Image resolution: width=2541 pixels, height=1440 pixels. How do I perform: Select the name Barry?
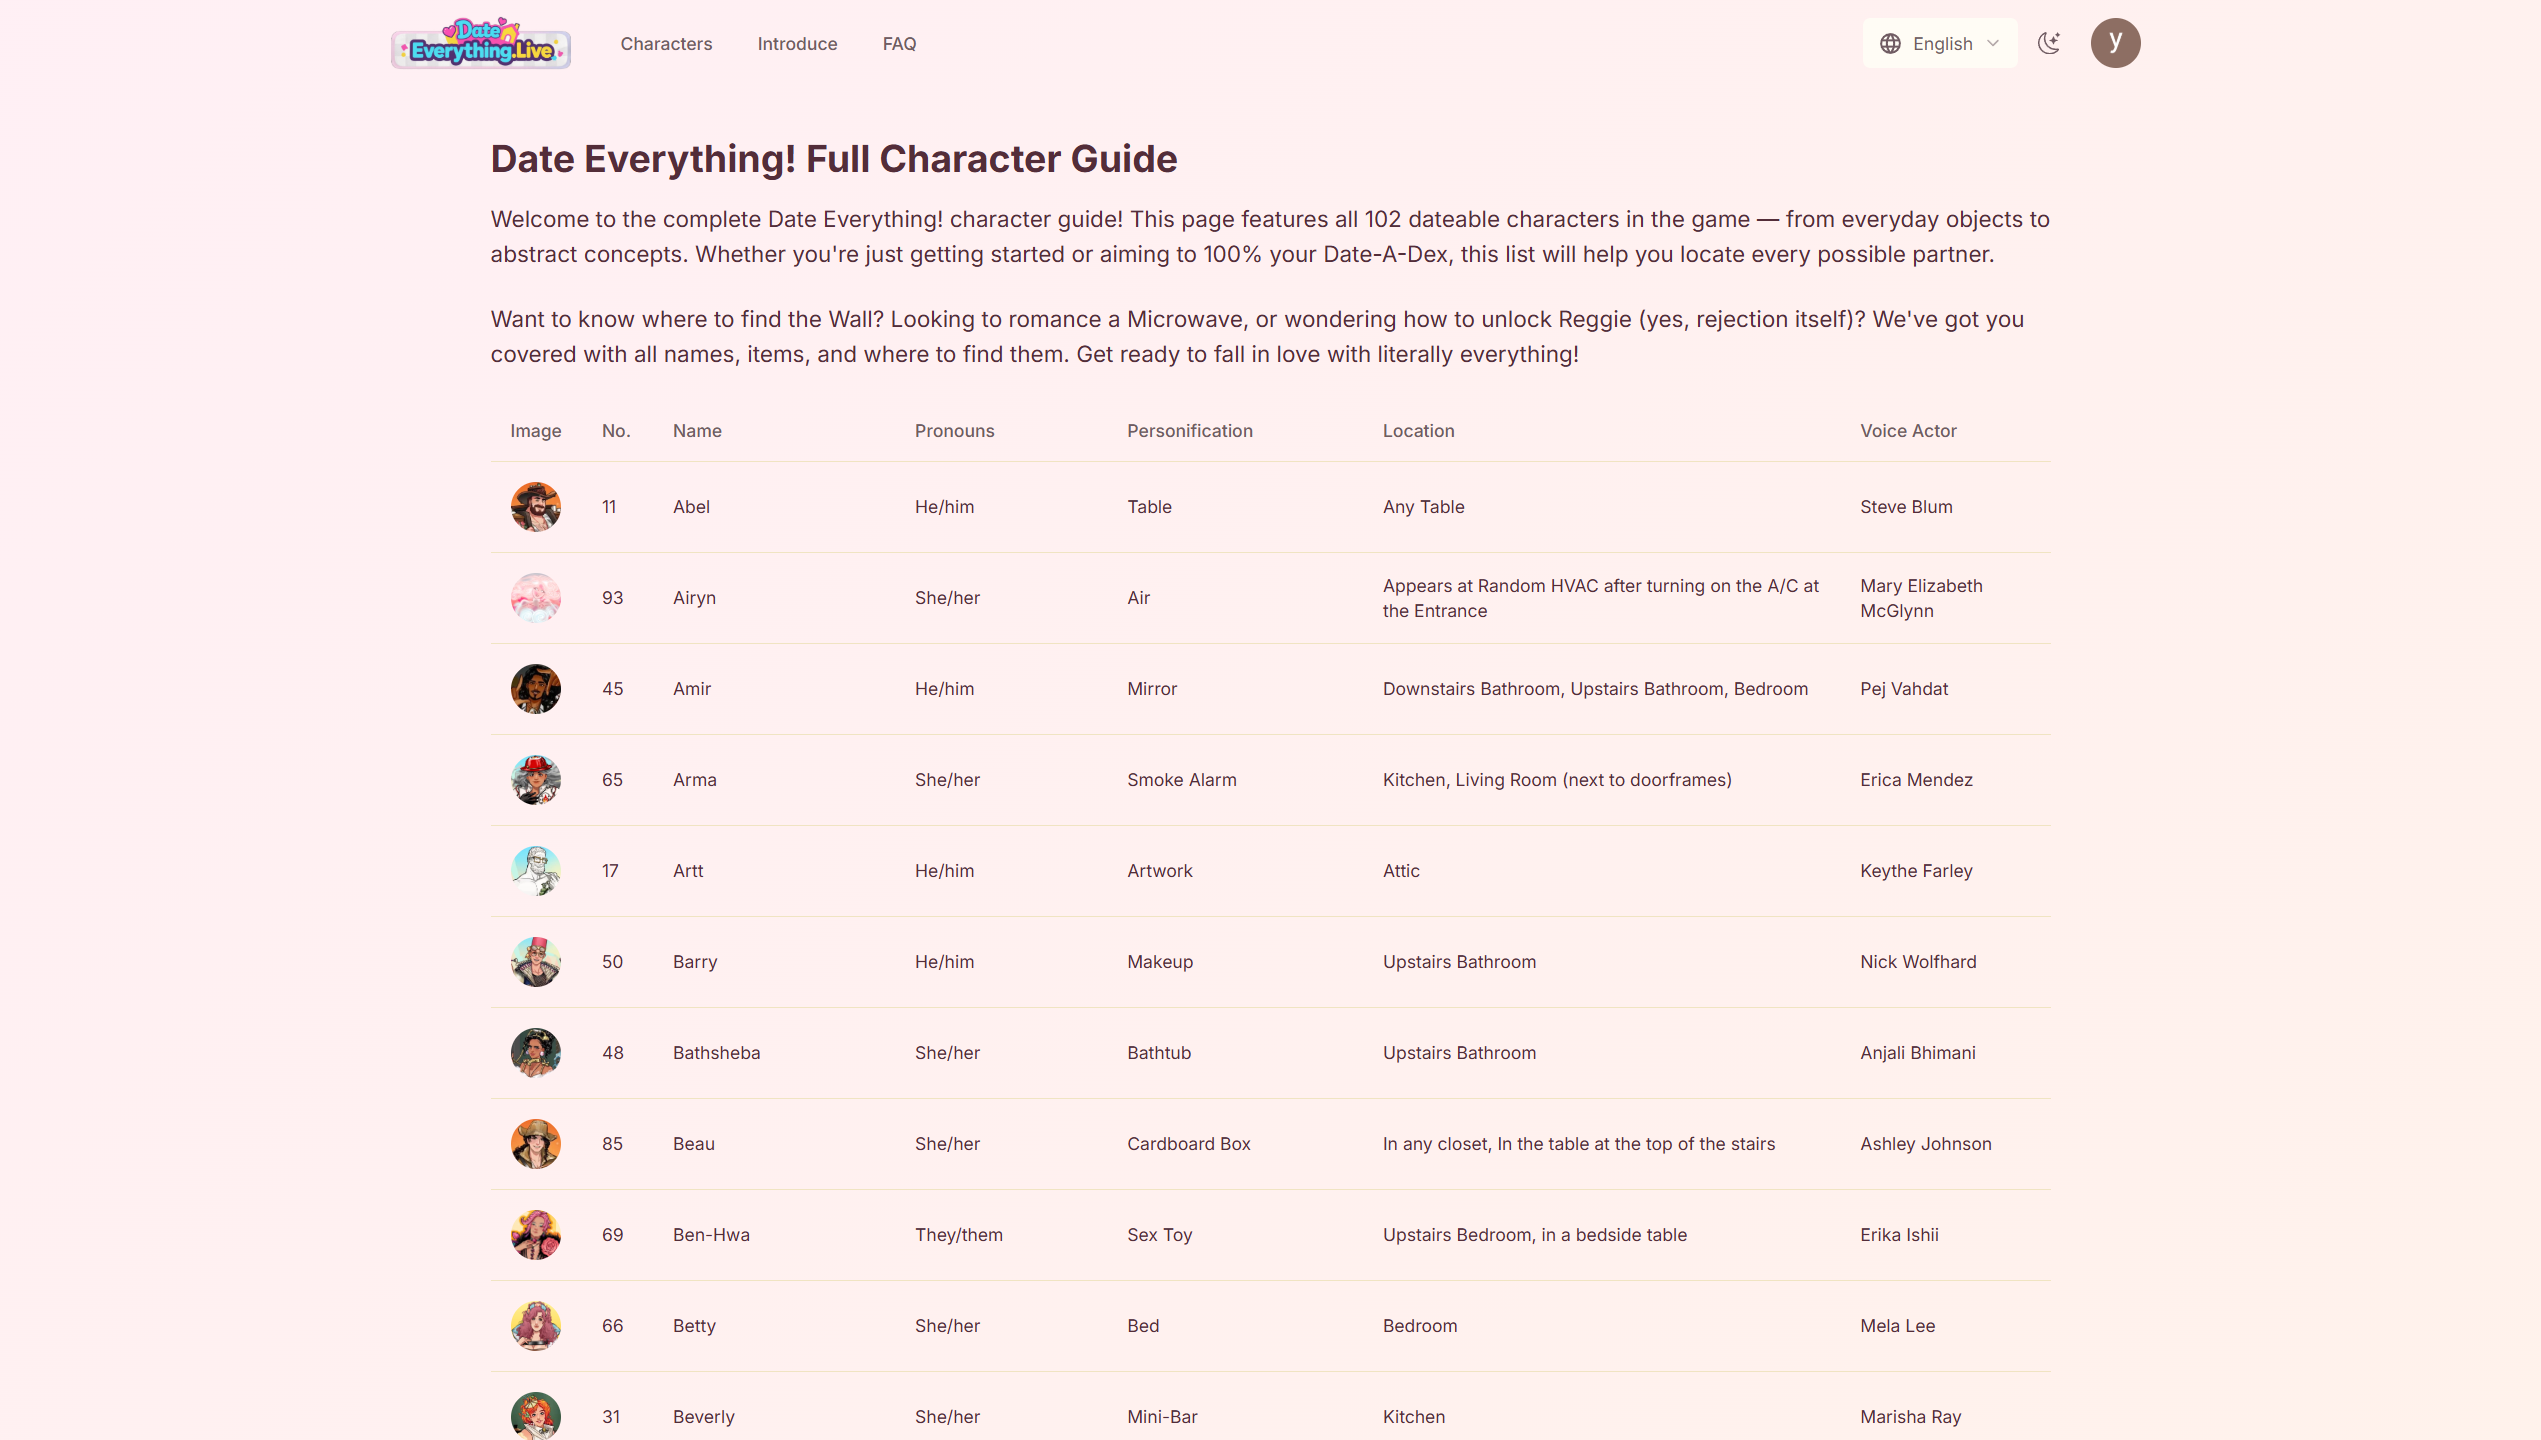[695, 962]
